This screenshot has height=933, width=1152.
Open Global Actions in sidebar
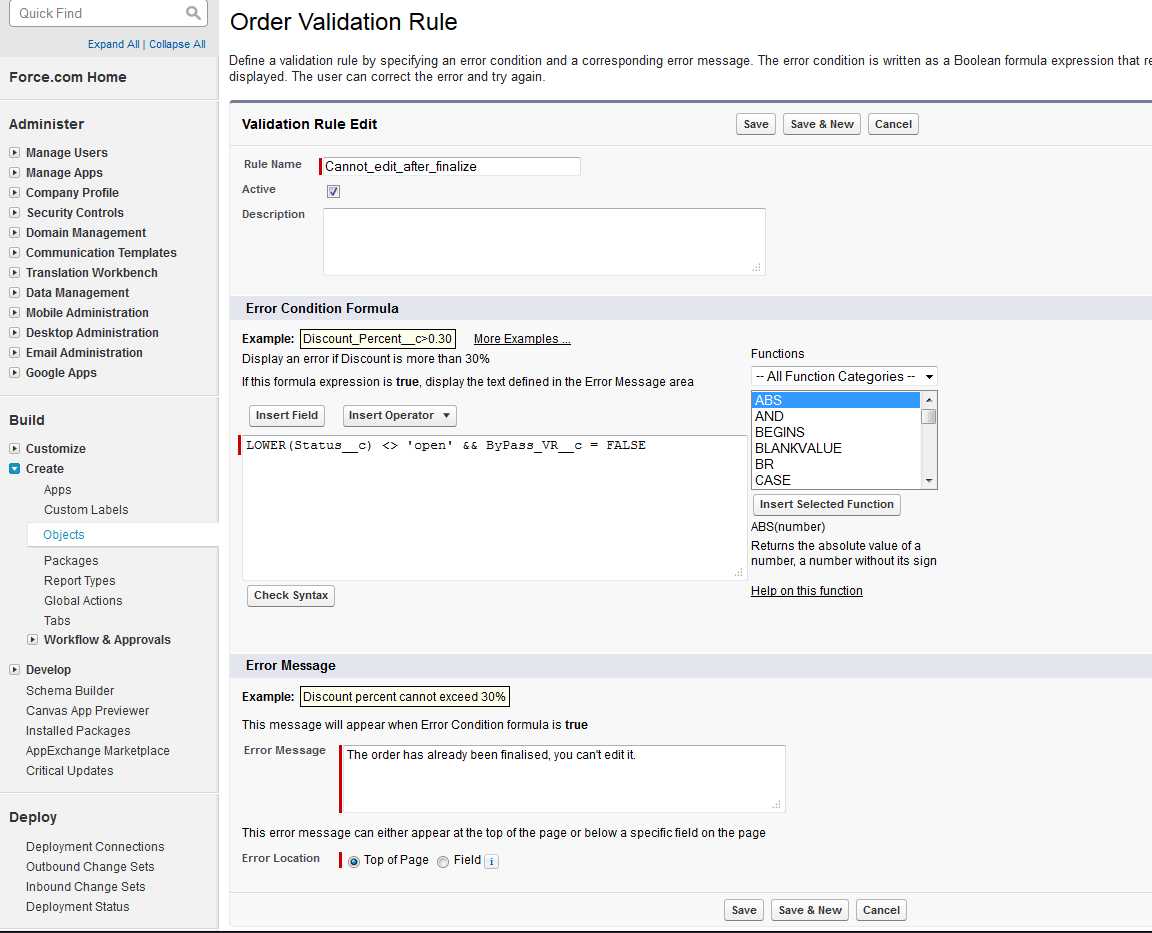(83, 600)
